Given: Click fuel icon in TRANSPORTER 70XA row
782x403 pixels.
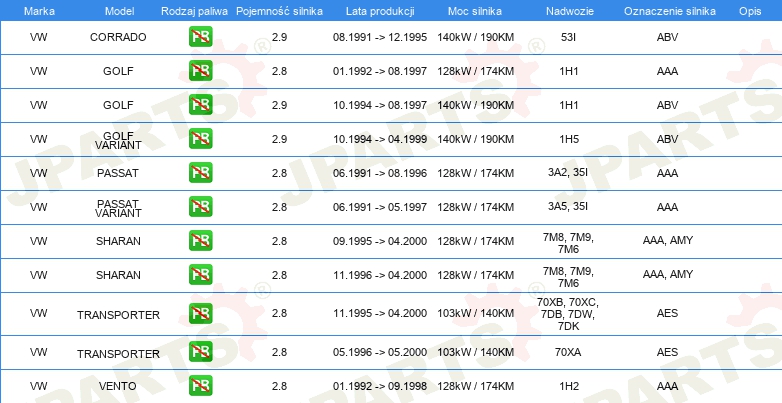Looking at the screenshot, I should (200, 352).
